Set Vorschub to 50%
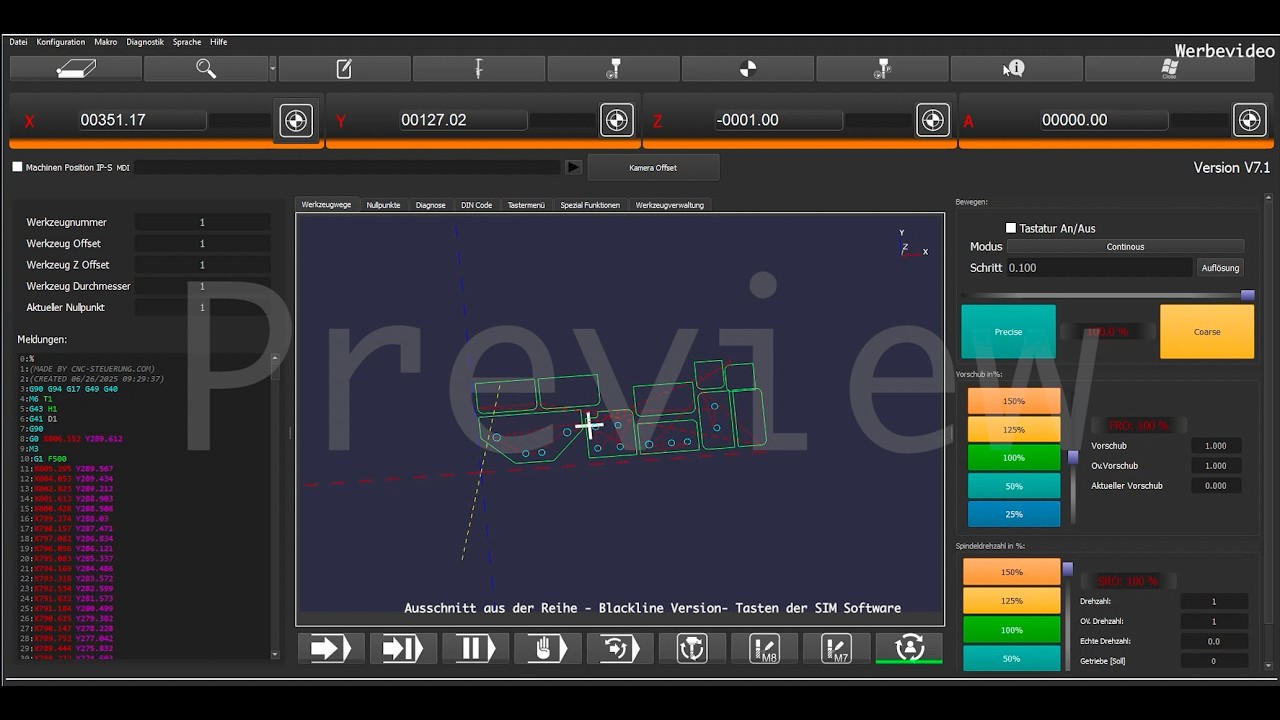The height and width of the screenshot is (720, 1280). pyautogui.click(x=1014, y=485)
